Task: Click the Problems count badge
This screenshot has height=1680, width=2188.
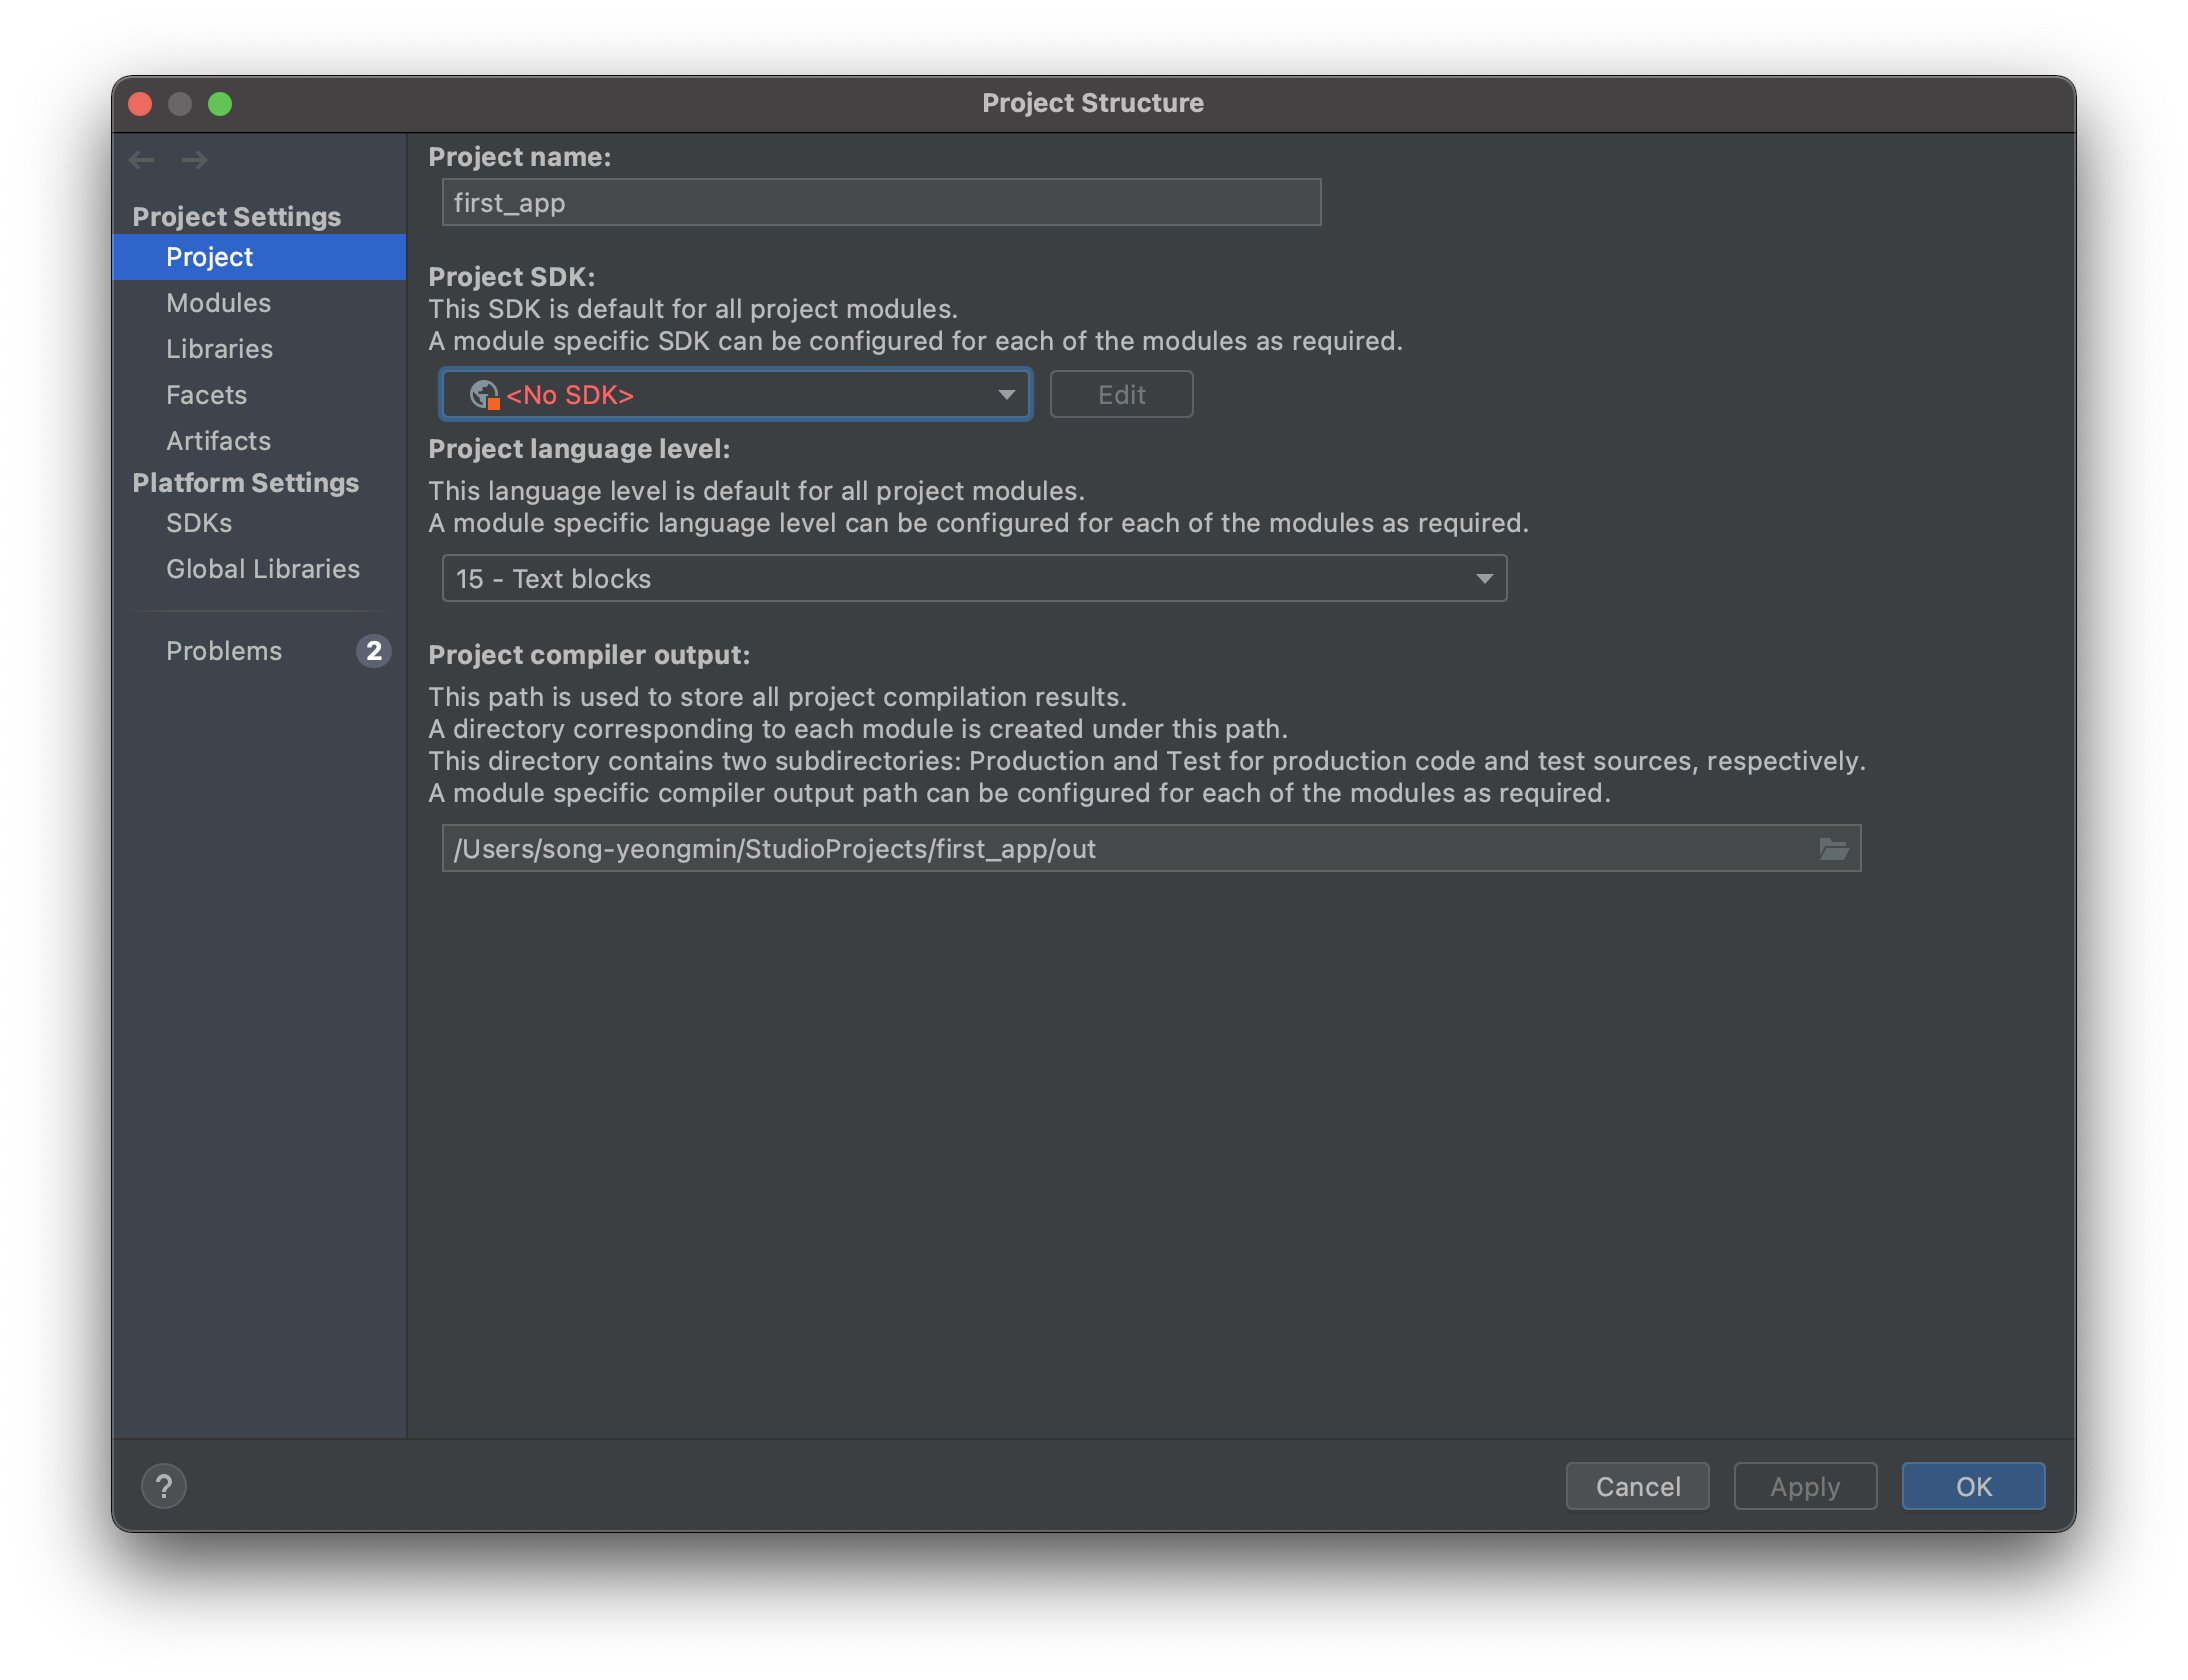Action: [x=373, y=651]
